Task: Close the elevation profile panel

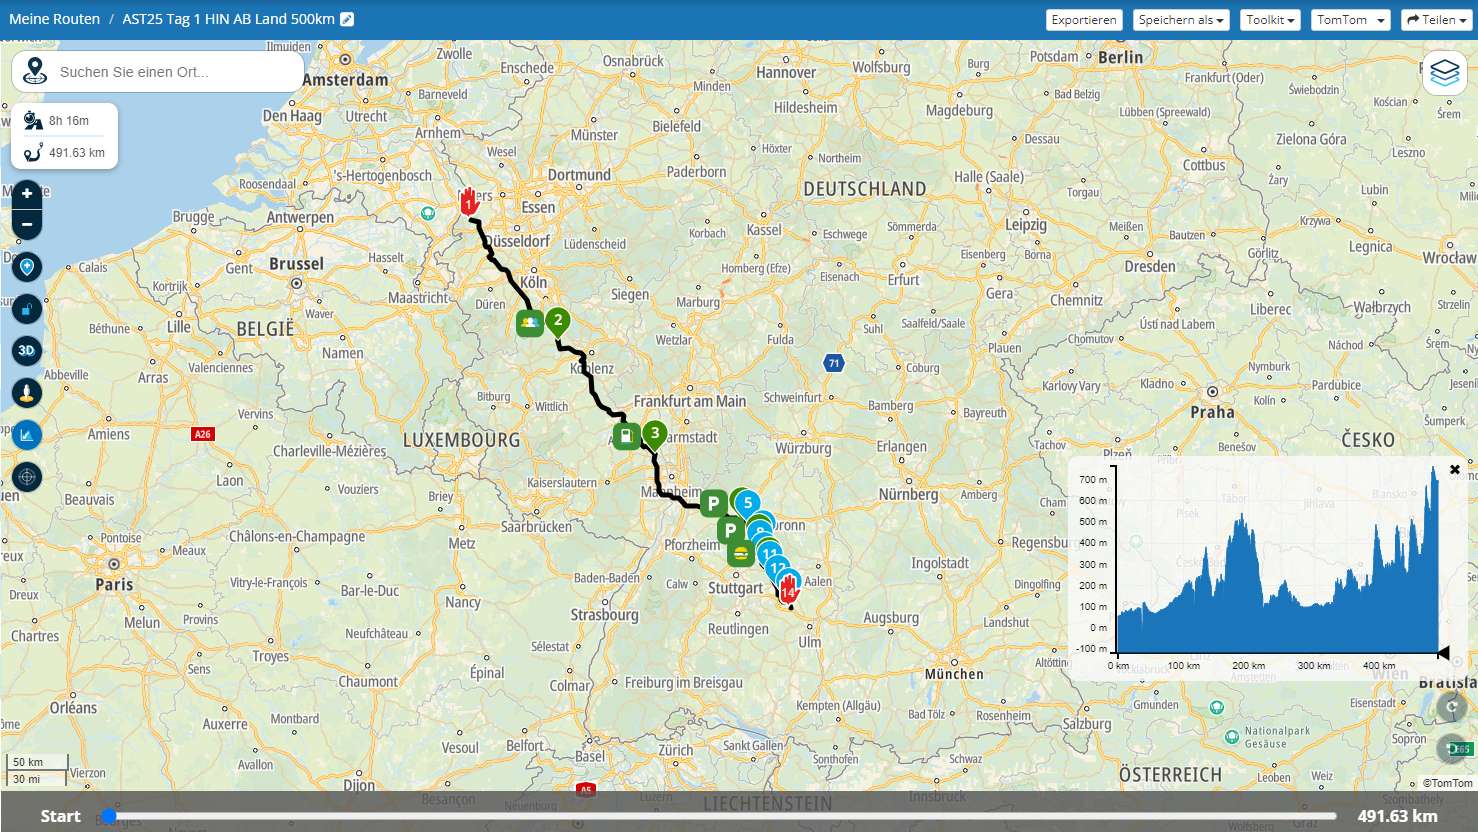Action: 1455,469
